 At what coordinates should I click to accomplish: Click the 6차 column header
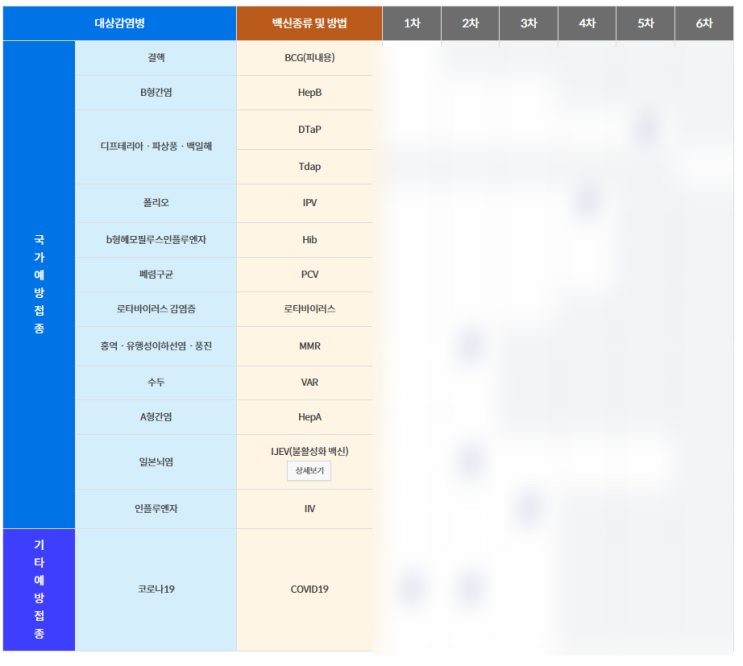pos(704,23)
